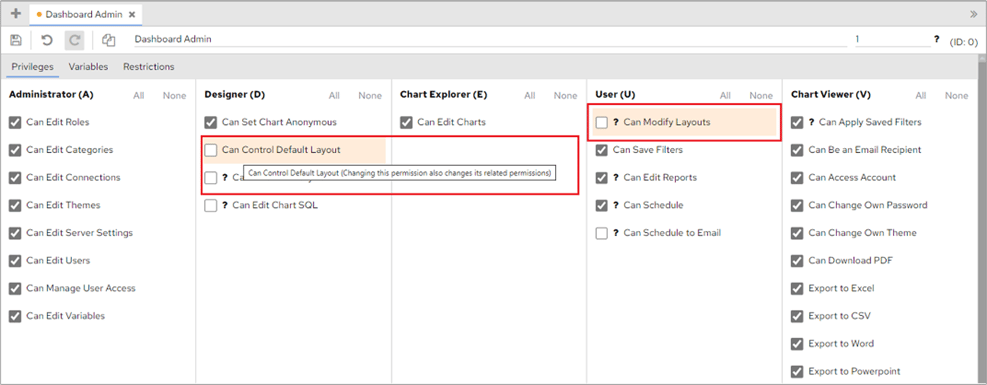Uncheck Can Edit Themes
The image size is (987, 385).
coord(15,206)
